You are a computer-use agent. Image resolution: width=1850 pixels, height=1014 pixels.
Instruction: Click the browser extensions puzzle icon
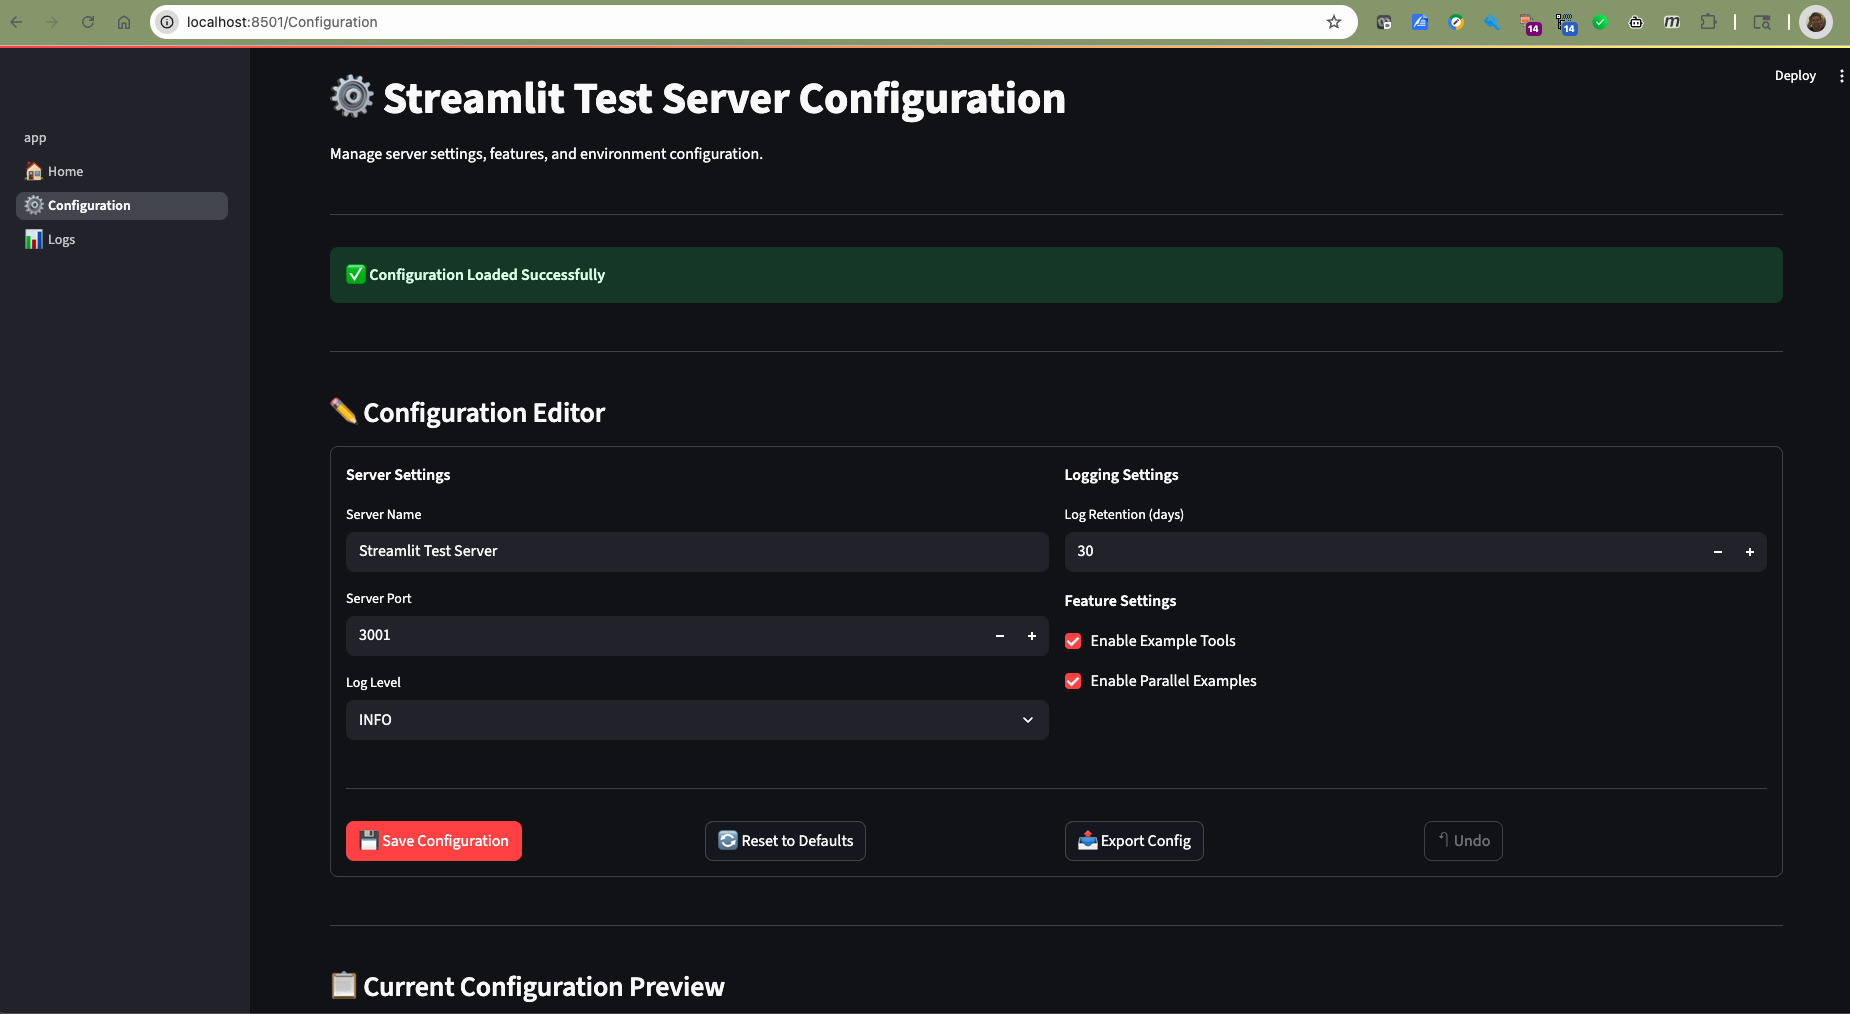pyautogui.click(x=1708, y=22)
